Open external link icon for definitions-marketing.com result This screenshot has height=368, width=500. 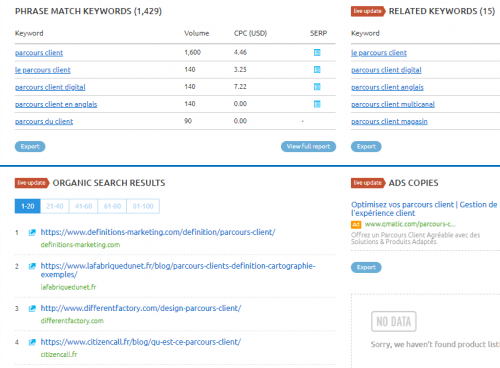[x=32, y=232]
